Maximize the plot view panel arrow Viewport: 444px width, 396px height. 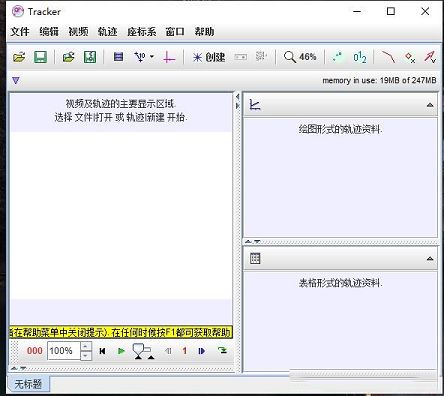[430, 105]
